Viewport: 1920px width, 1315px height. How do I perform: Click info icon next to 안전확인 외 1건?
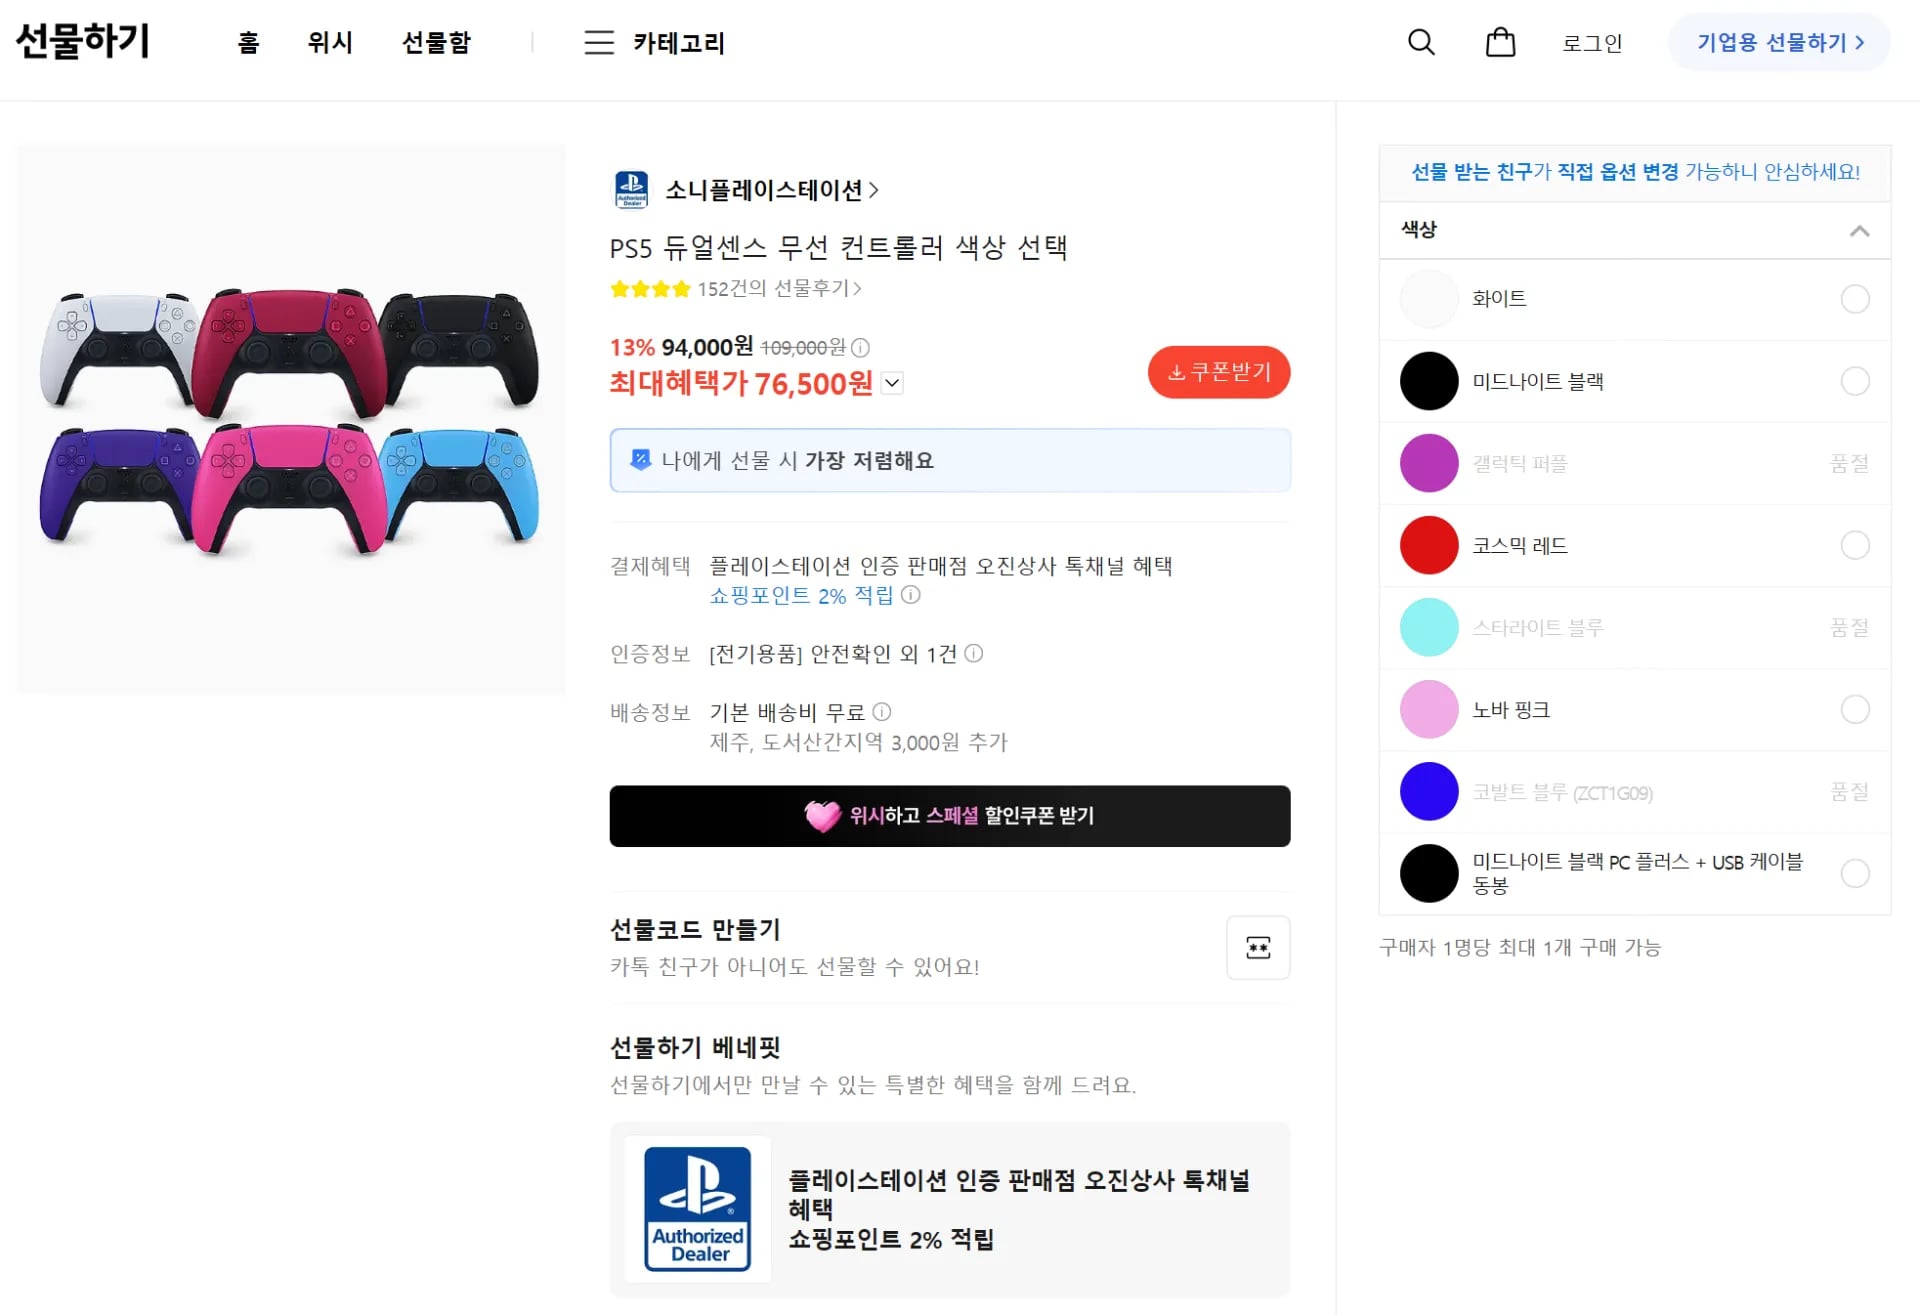tap(973, 654)
